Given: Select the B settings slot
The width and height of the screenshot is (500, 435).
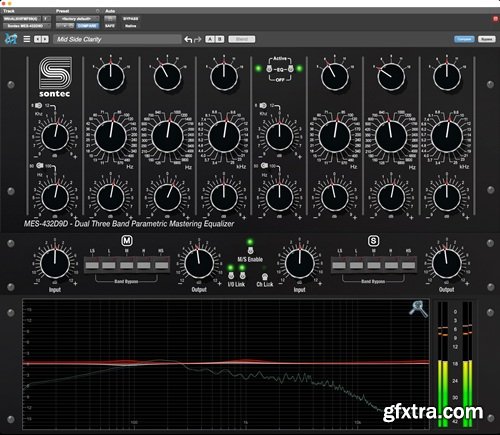Looking at the screenshot, I should pyautogui.click(x=219, y=39).
